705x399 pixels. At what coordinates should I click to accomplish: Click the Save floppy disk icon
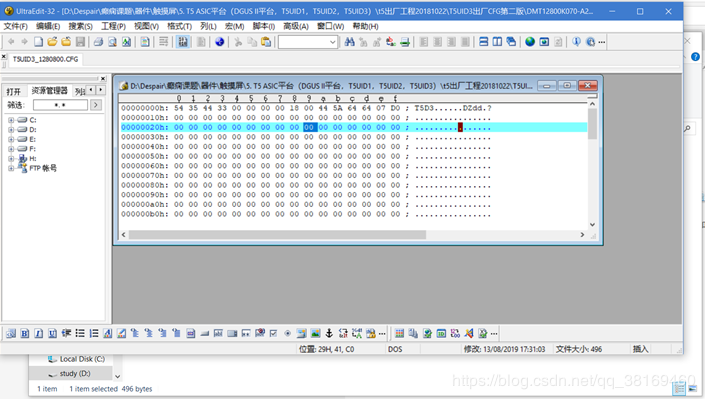click(x=80, y=42)
